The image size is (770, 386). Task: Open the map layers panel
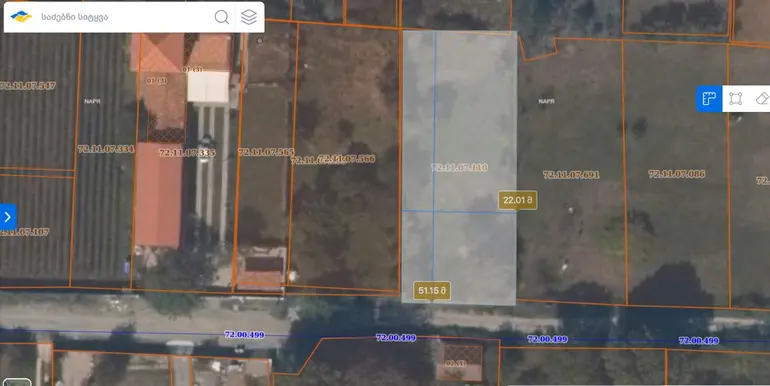pyautogui.click(x=249, y=17)
